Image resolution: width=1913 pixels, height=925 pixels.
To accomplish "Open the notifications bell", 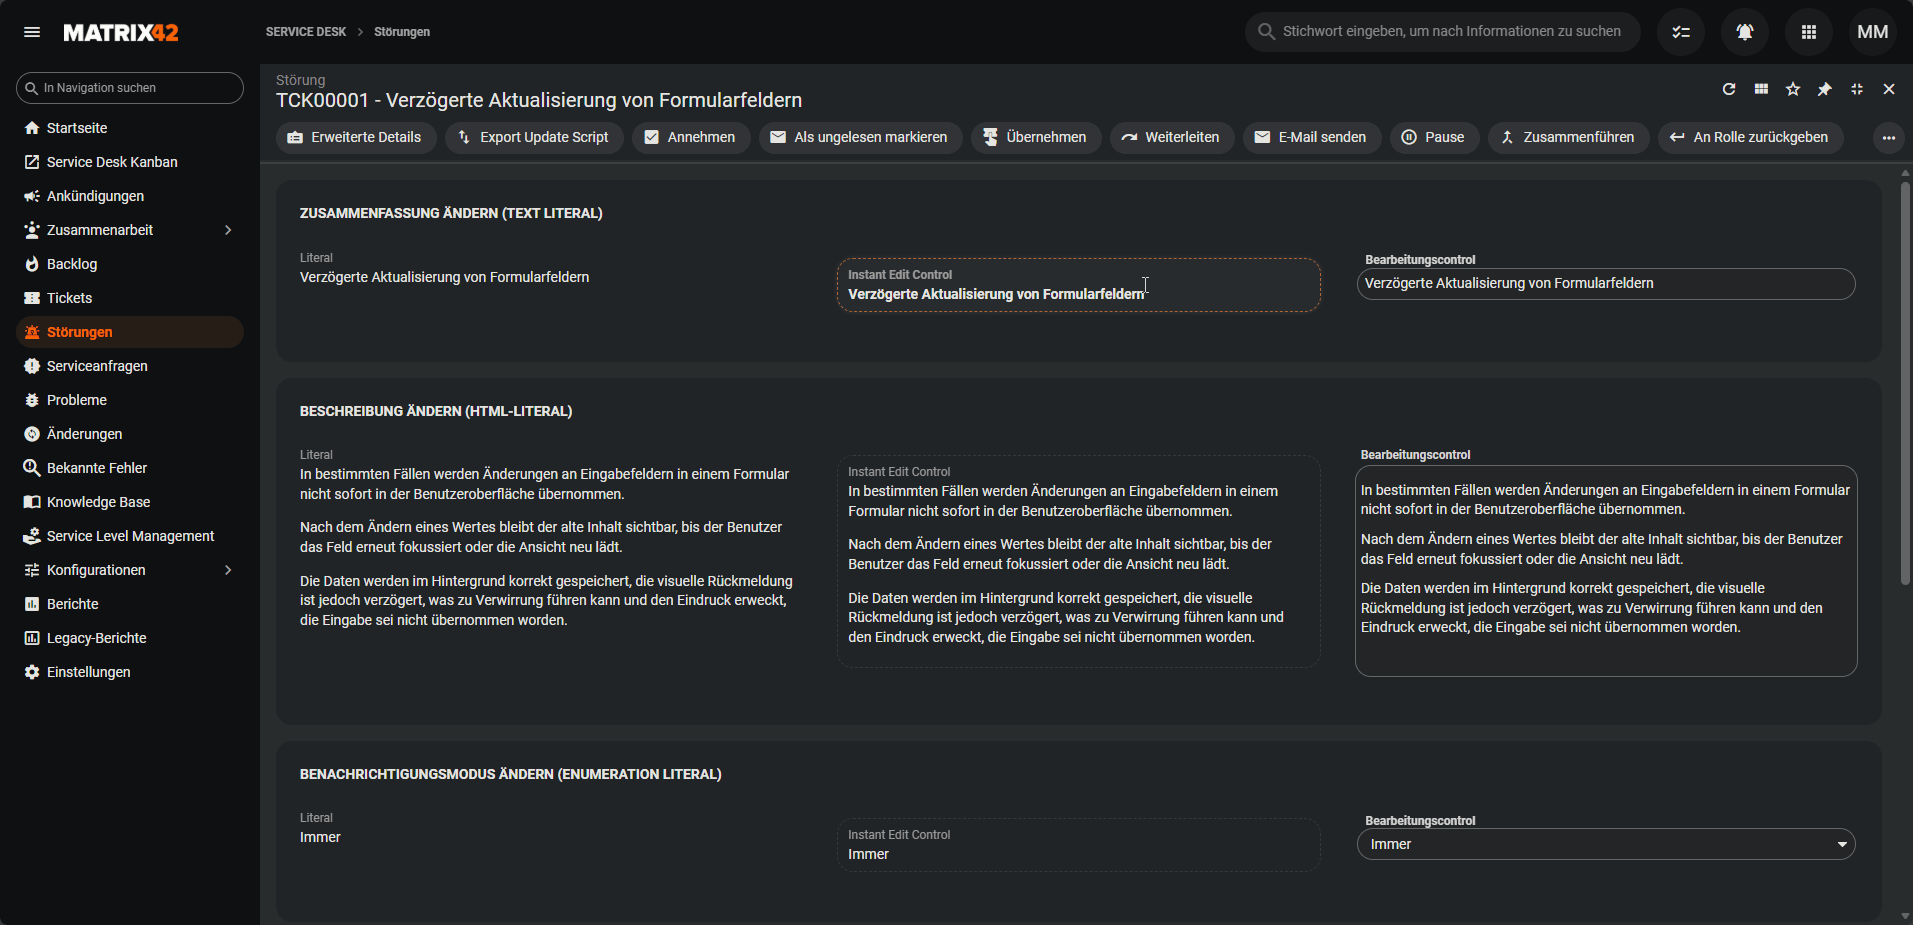I will (1745, 32).
